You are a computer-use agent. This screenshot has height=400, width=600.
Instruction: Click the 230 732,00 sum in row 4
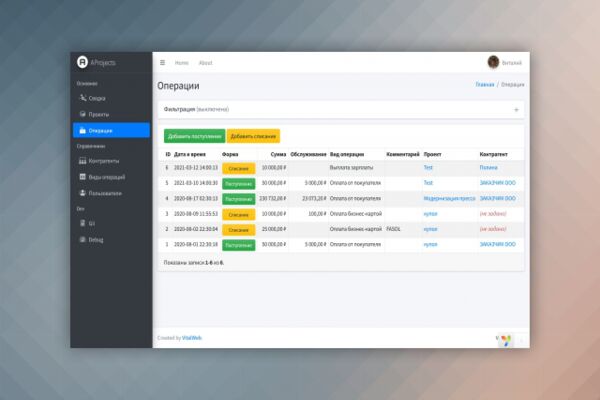[273, 198]
